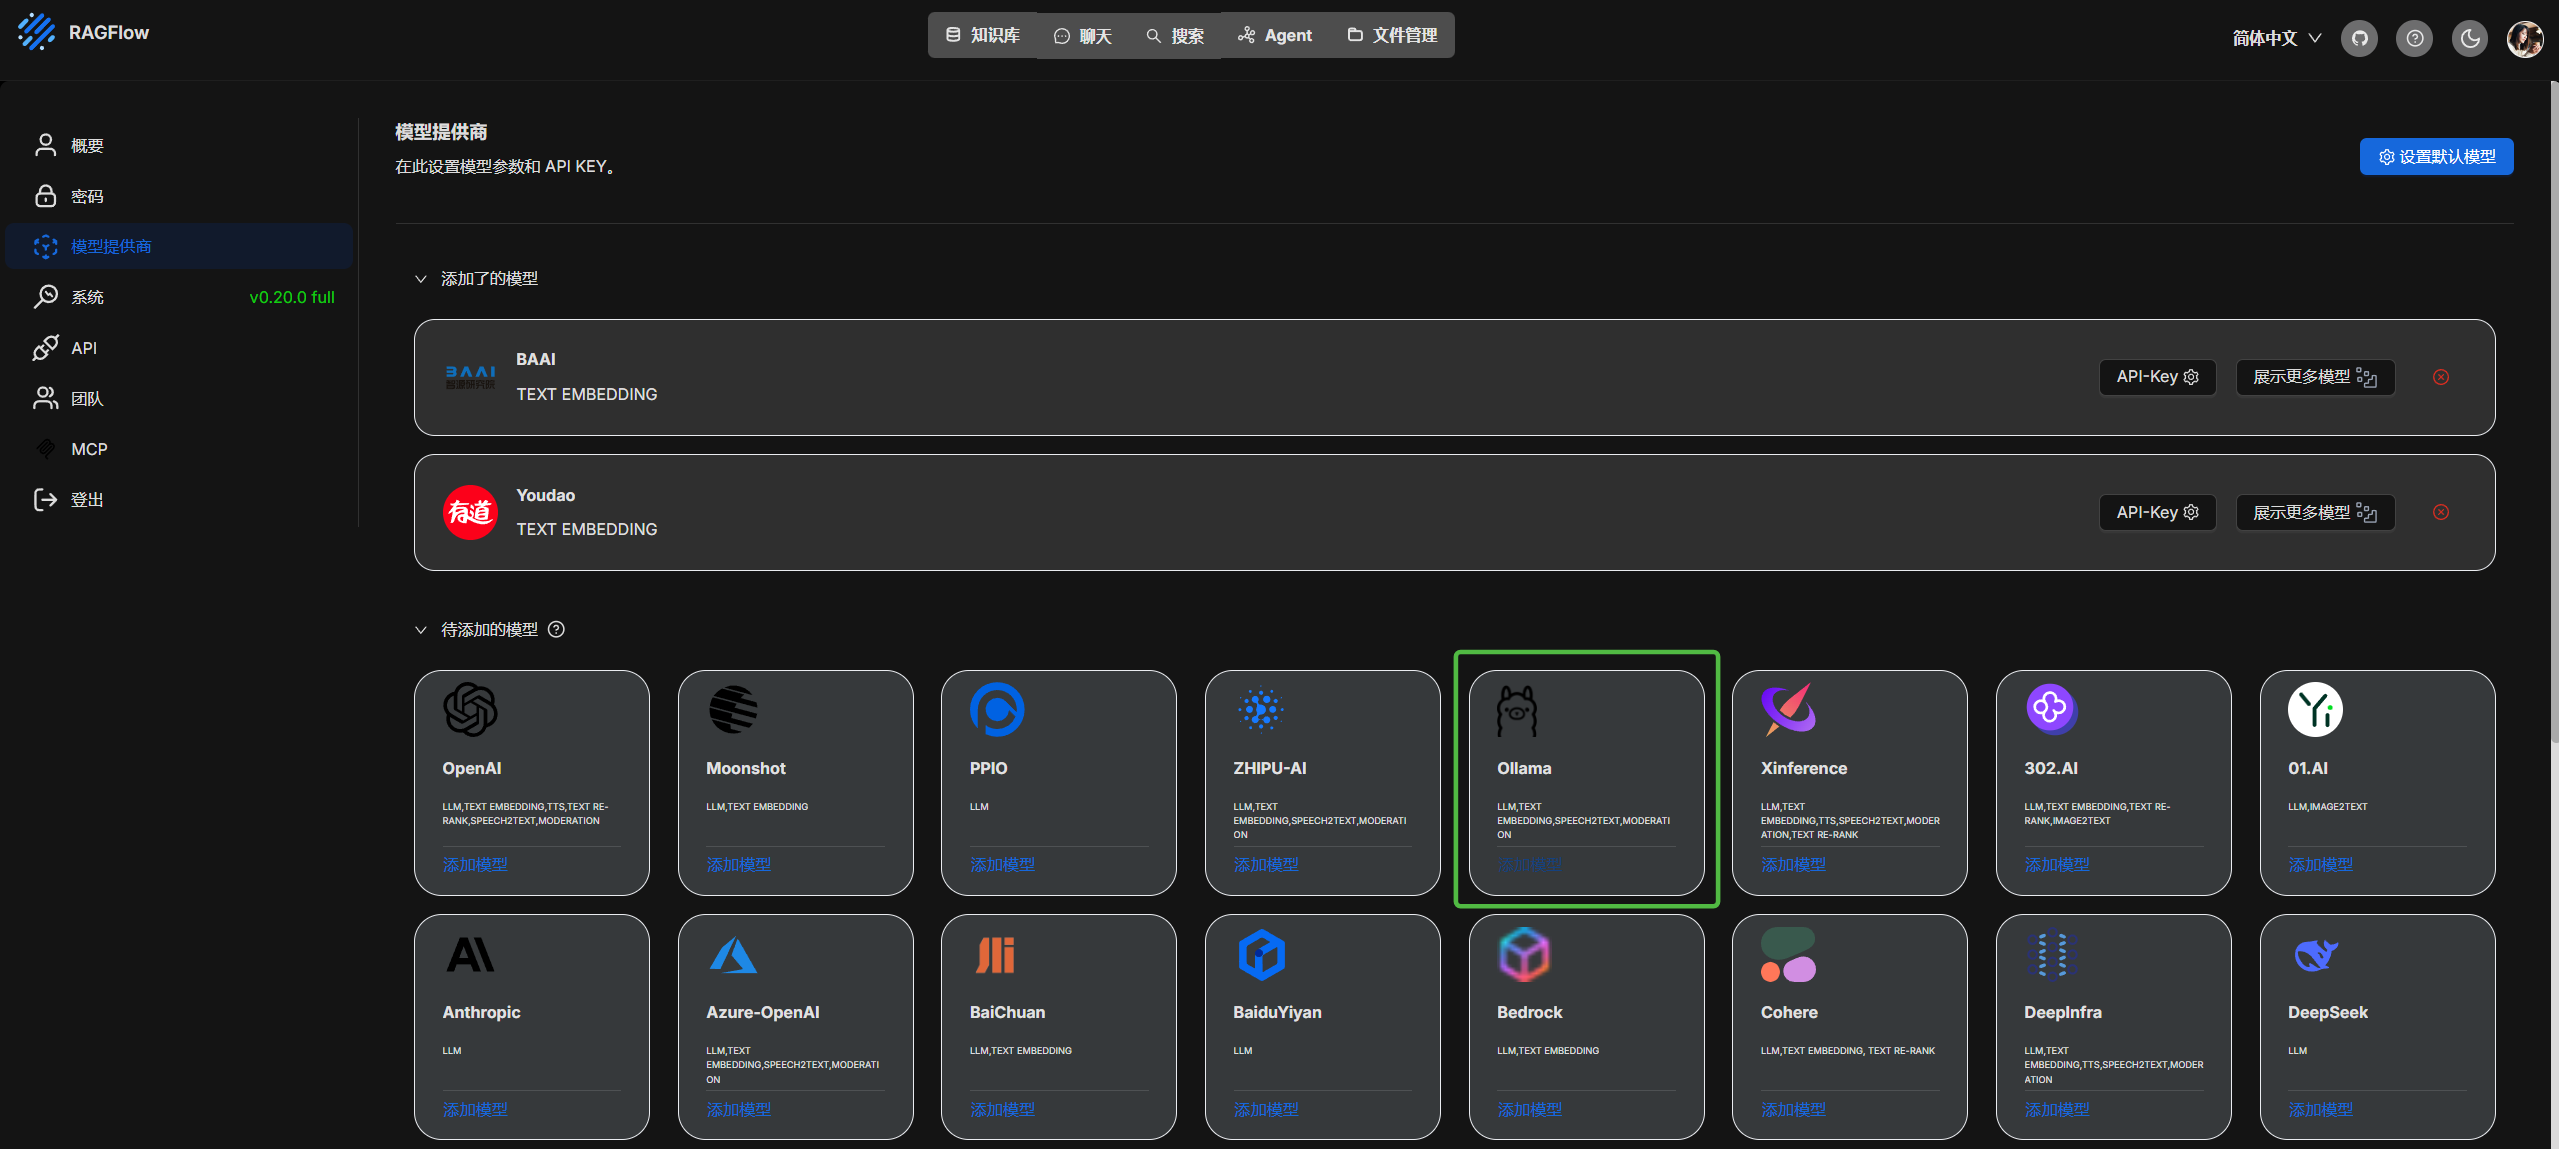Click the DeepSeek whale icon
The image size is (2559, 1149).
pyautogui.click(x=2315, y=955)
